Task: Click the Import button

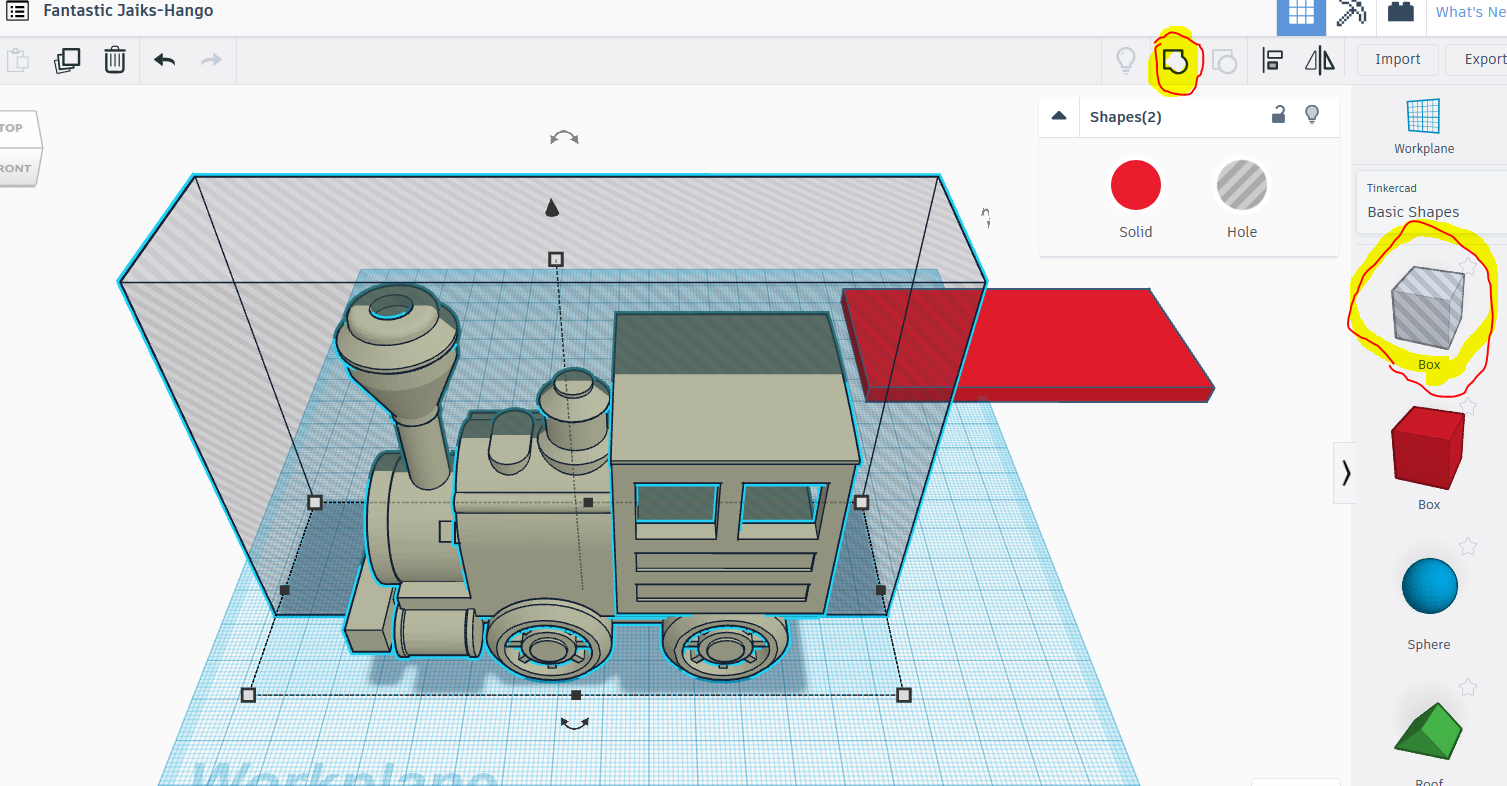Action: tap(1396, 59)
